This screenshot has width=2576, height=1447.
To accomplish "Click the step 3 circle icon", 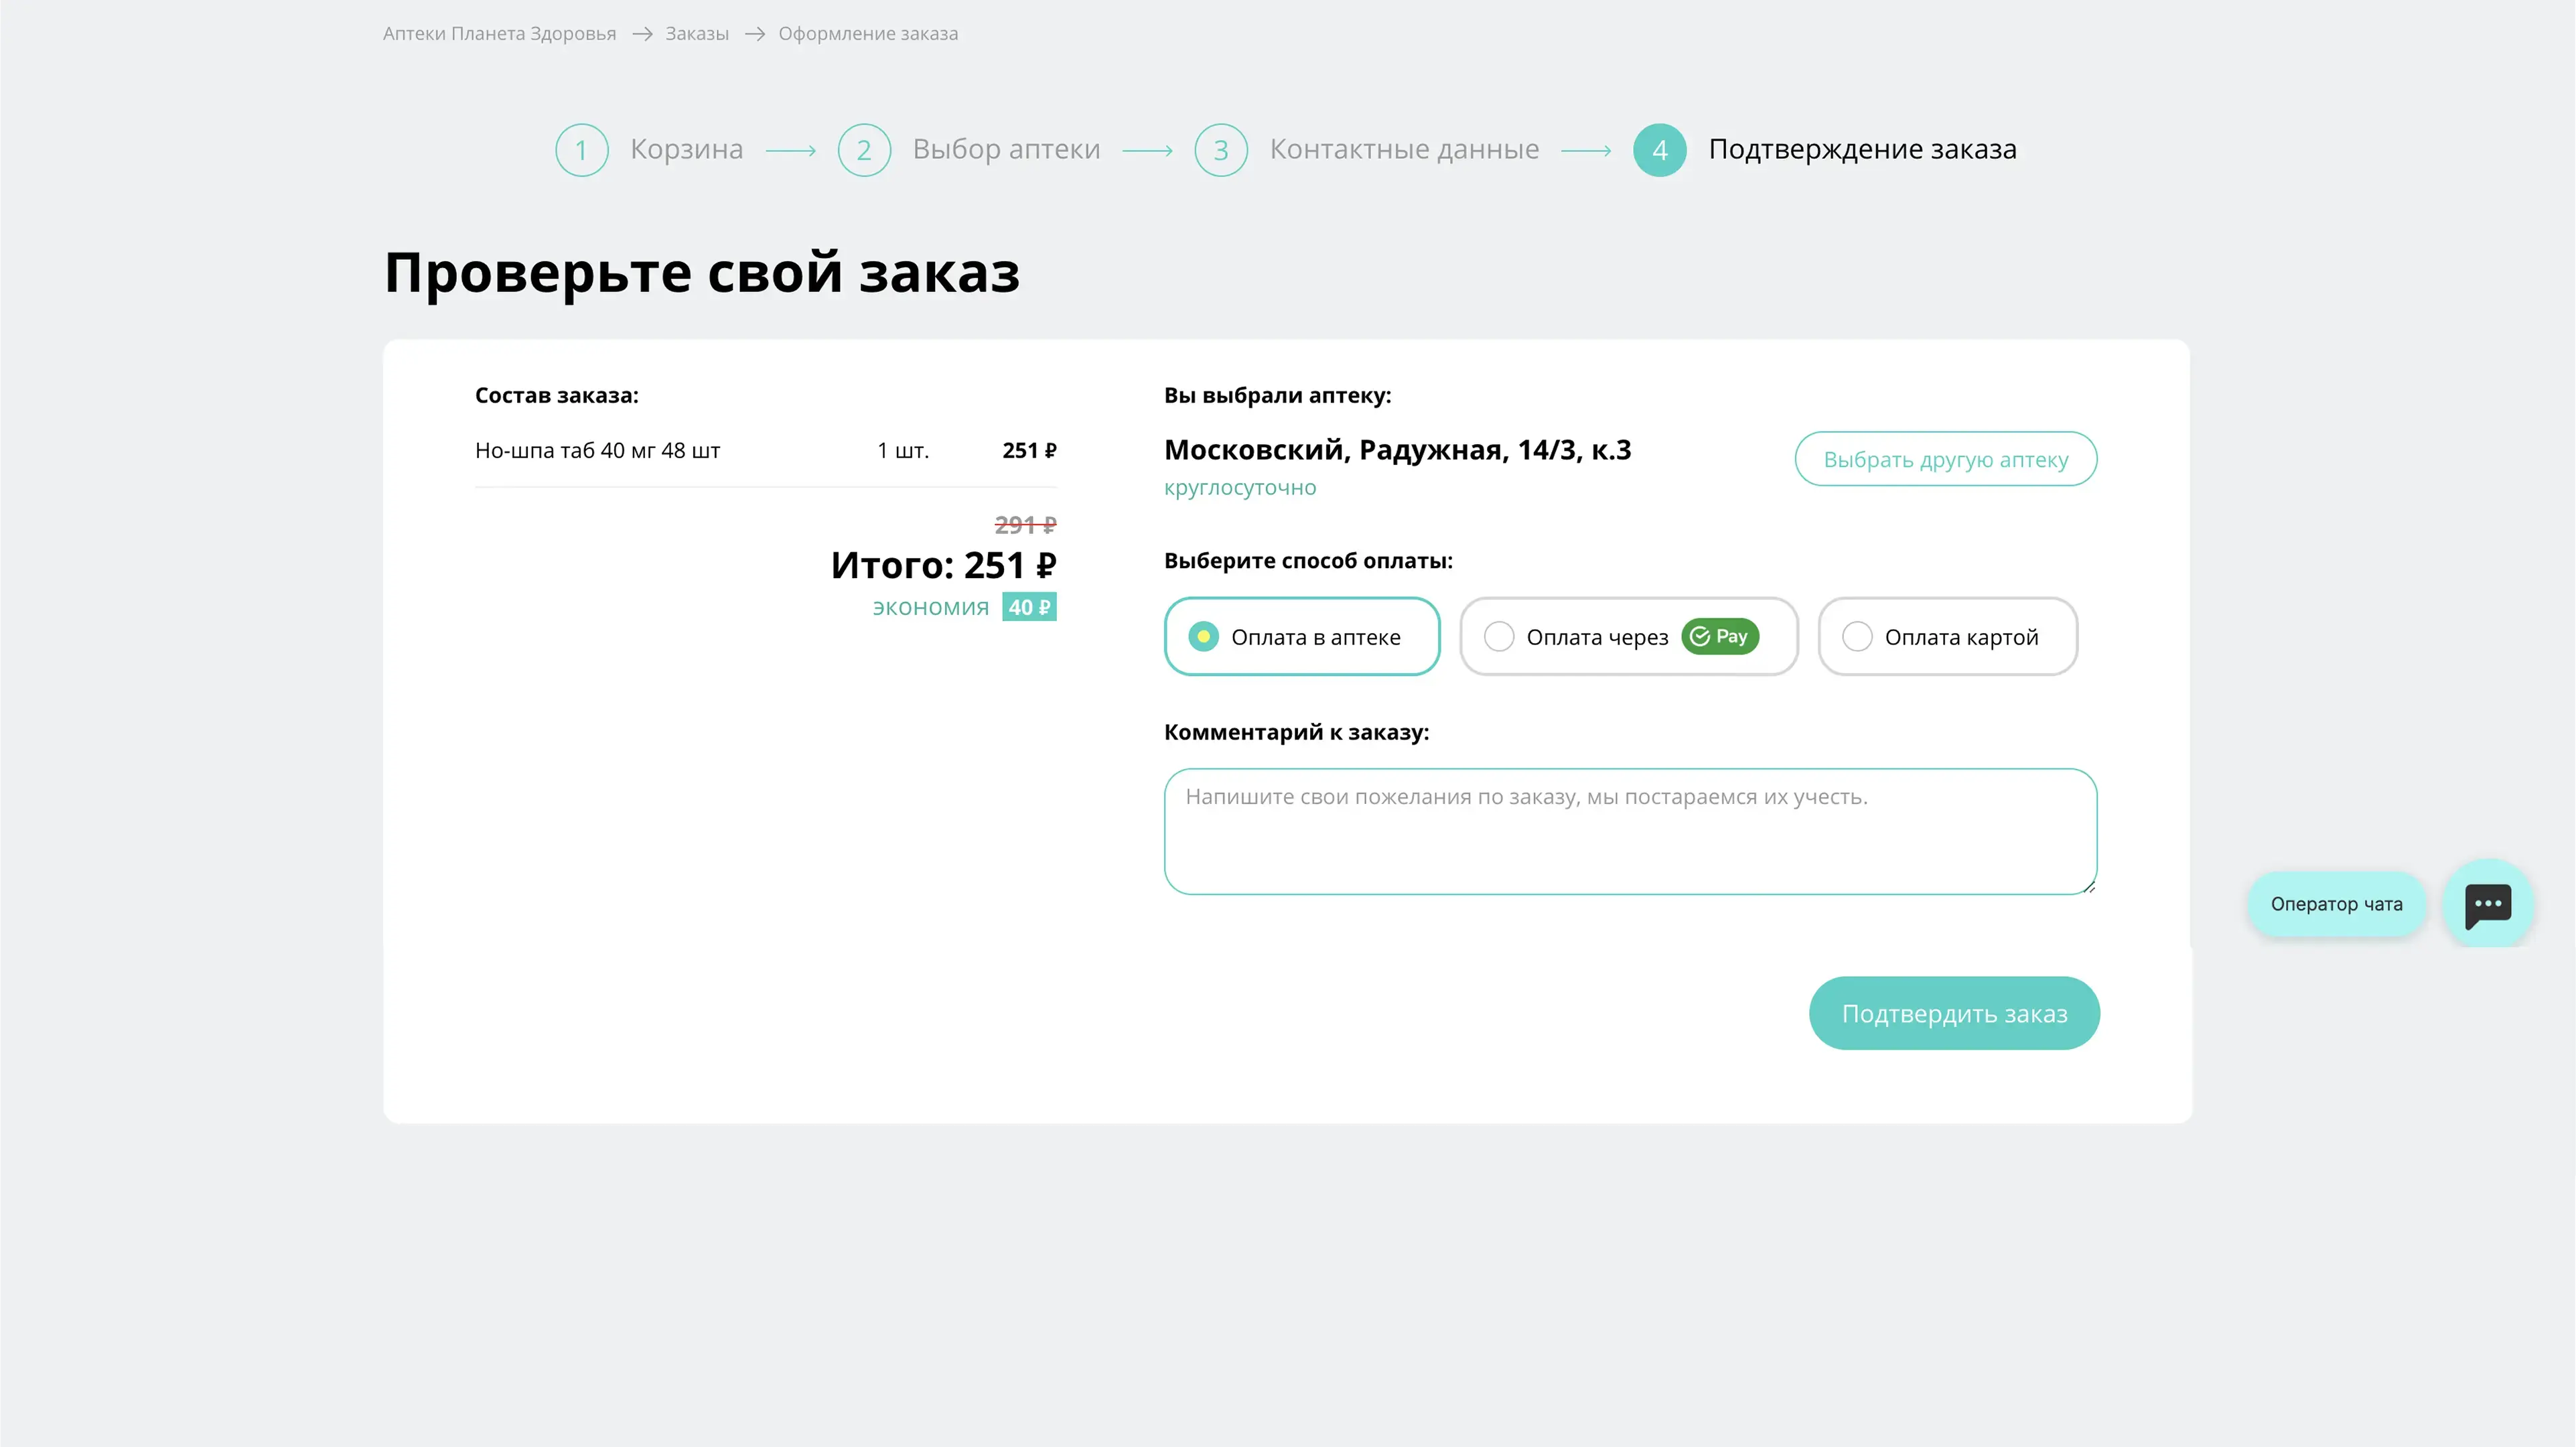I will click(1220, 150).
